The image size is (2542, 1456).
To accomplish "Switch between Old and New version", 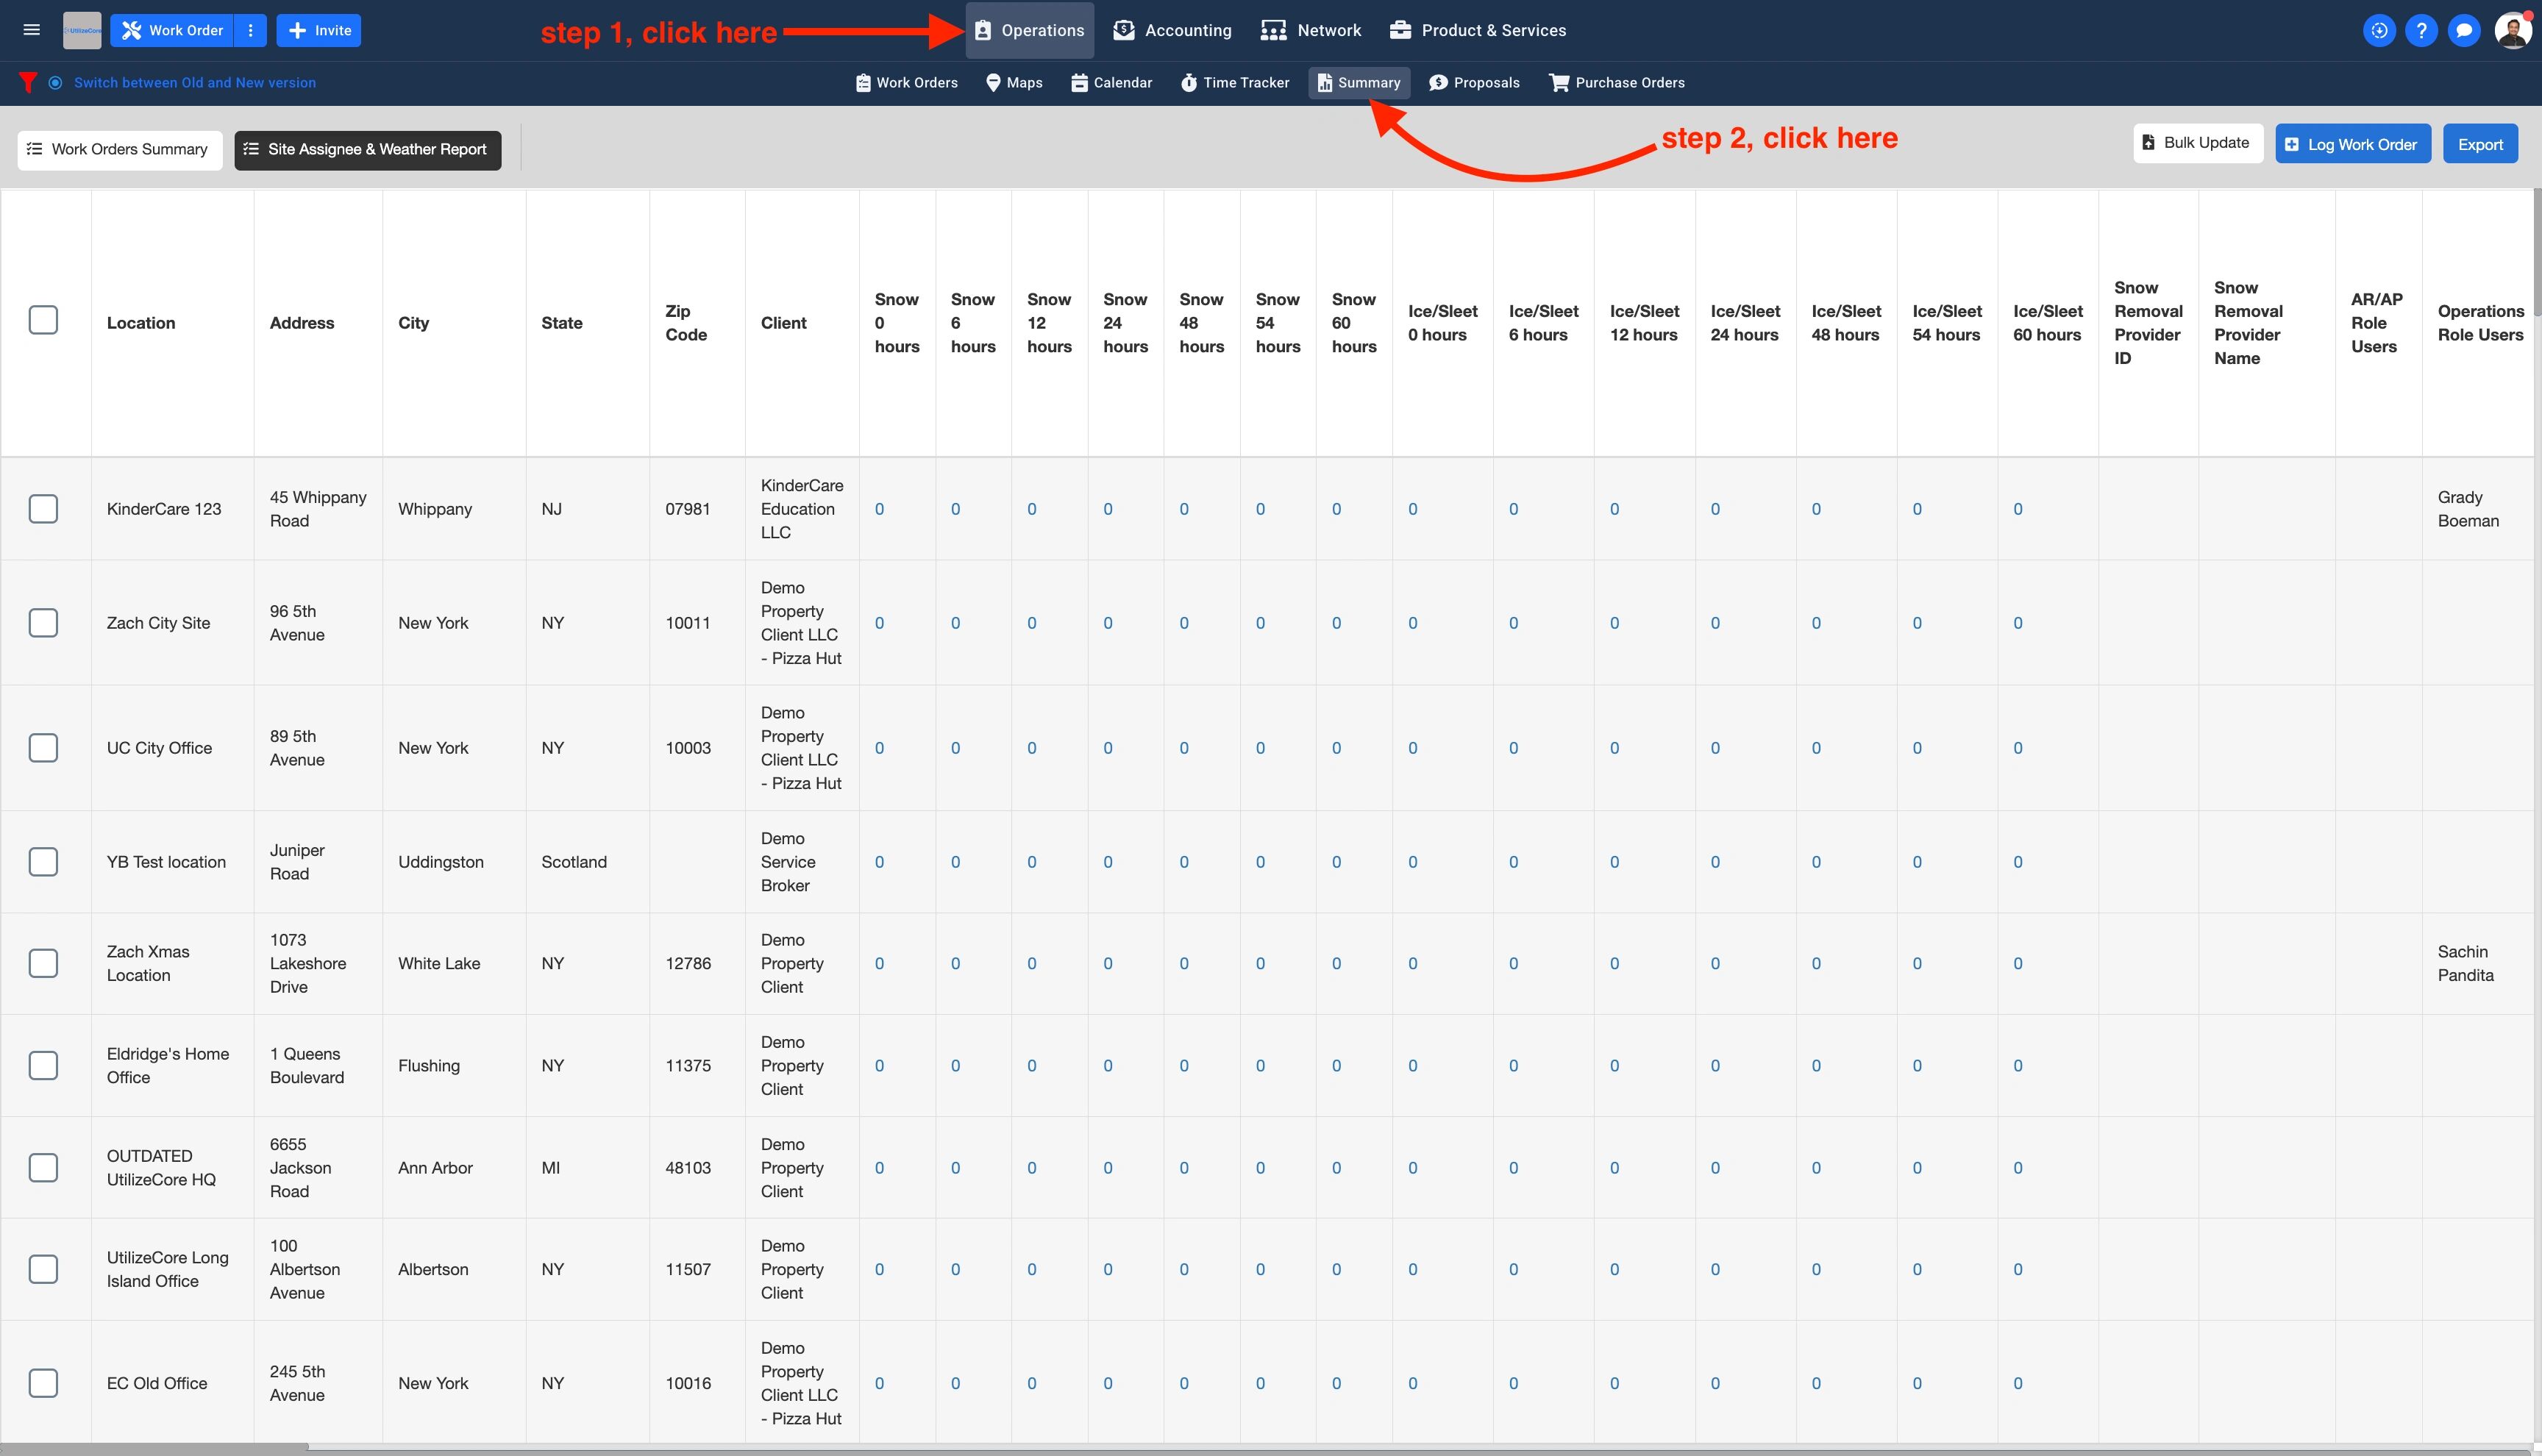I will click(x=194, y=82).
